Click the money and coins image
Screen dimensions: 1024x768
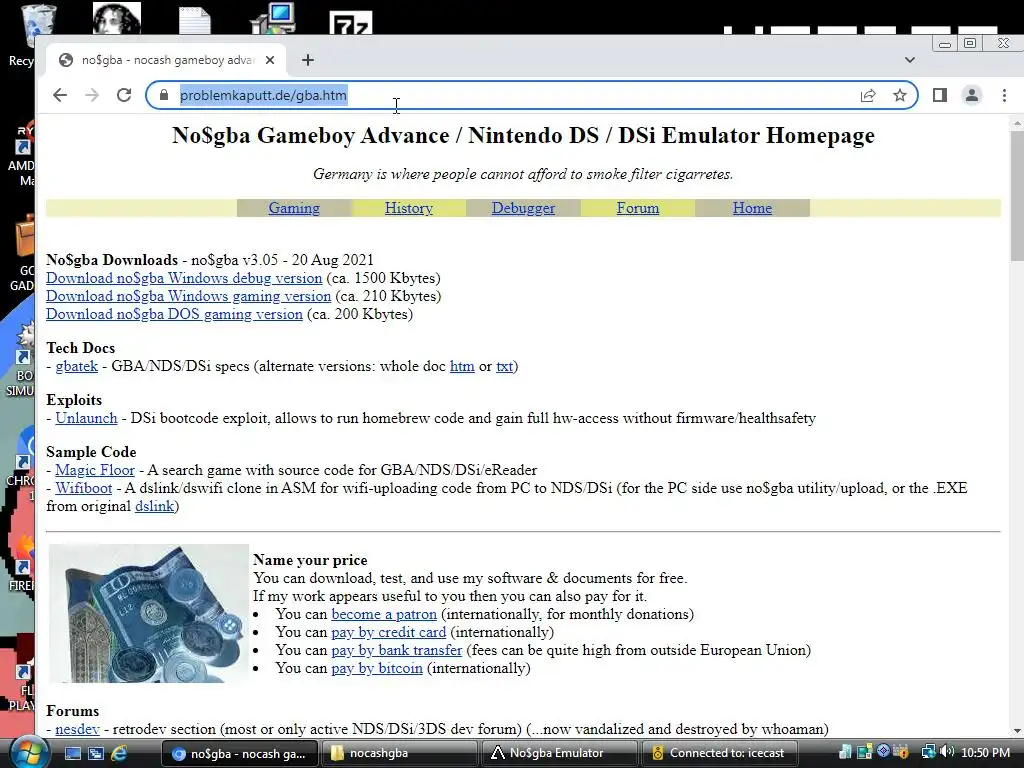149,613
